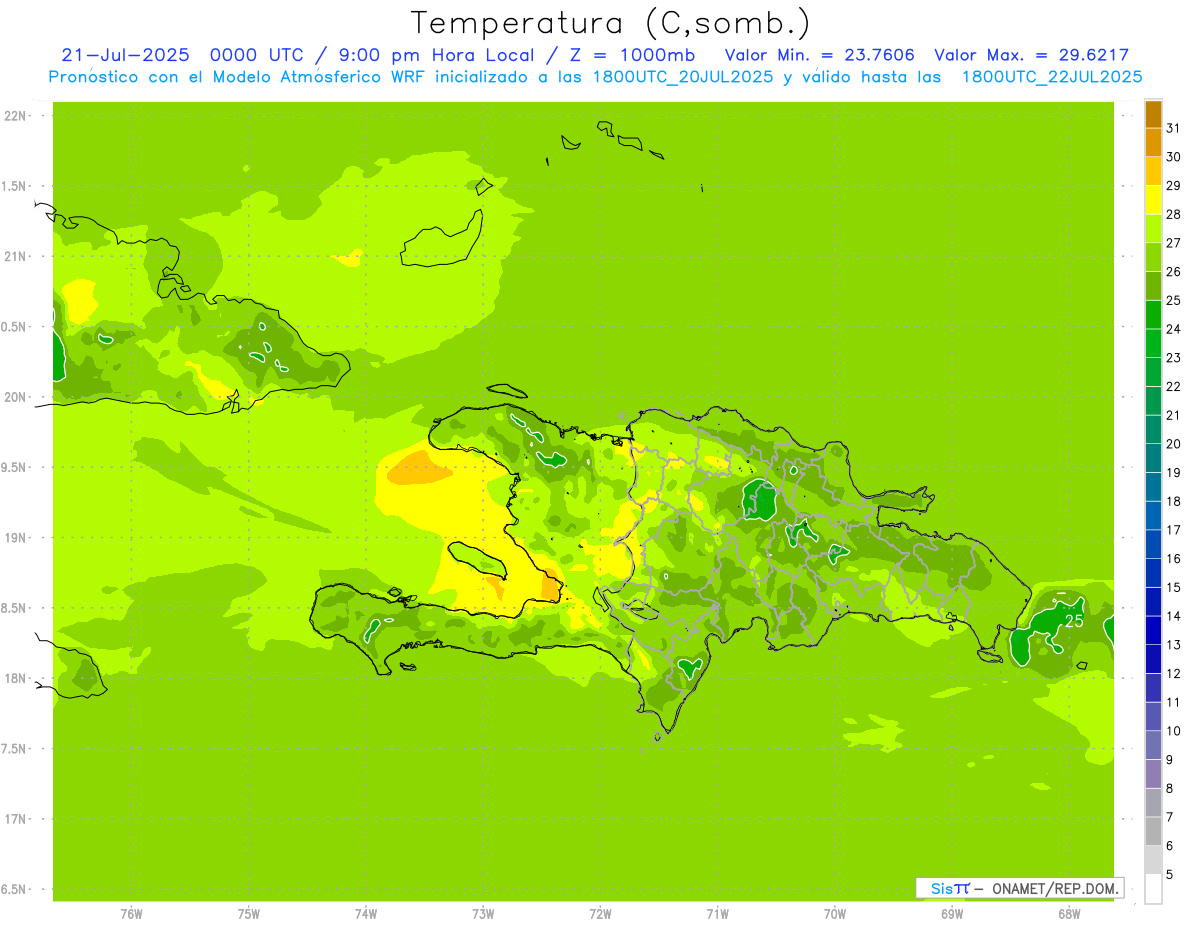The height and width of the screenshot is (927, 1200).
Task: Click the "20N" latitude axis label
Action: [15, 397]
